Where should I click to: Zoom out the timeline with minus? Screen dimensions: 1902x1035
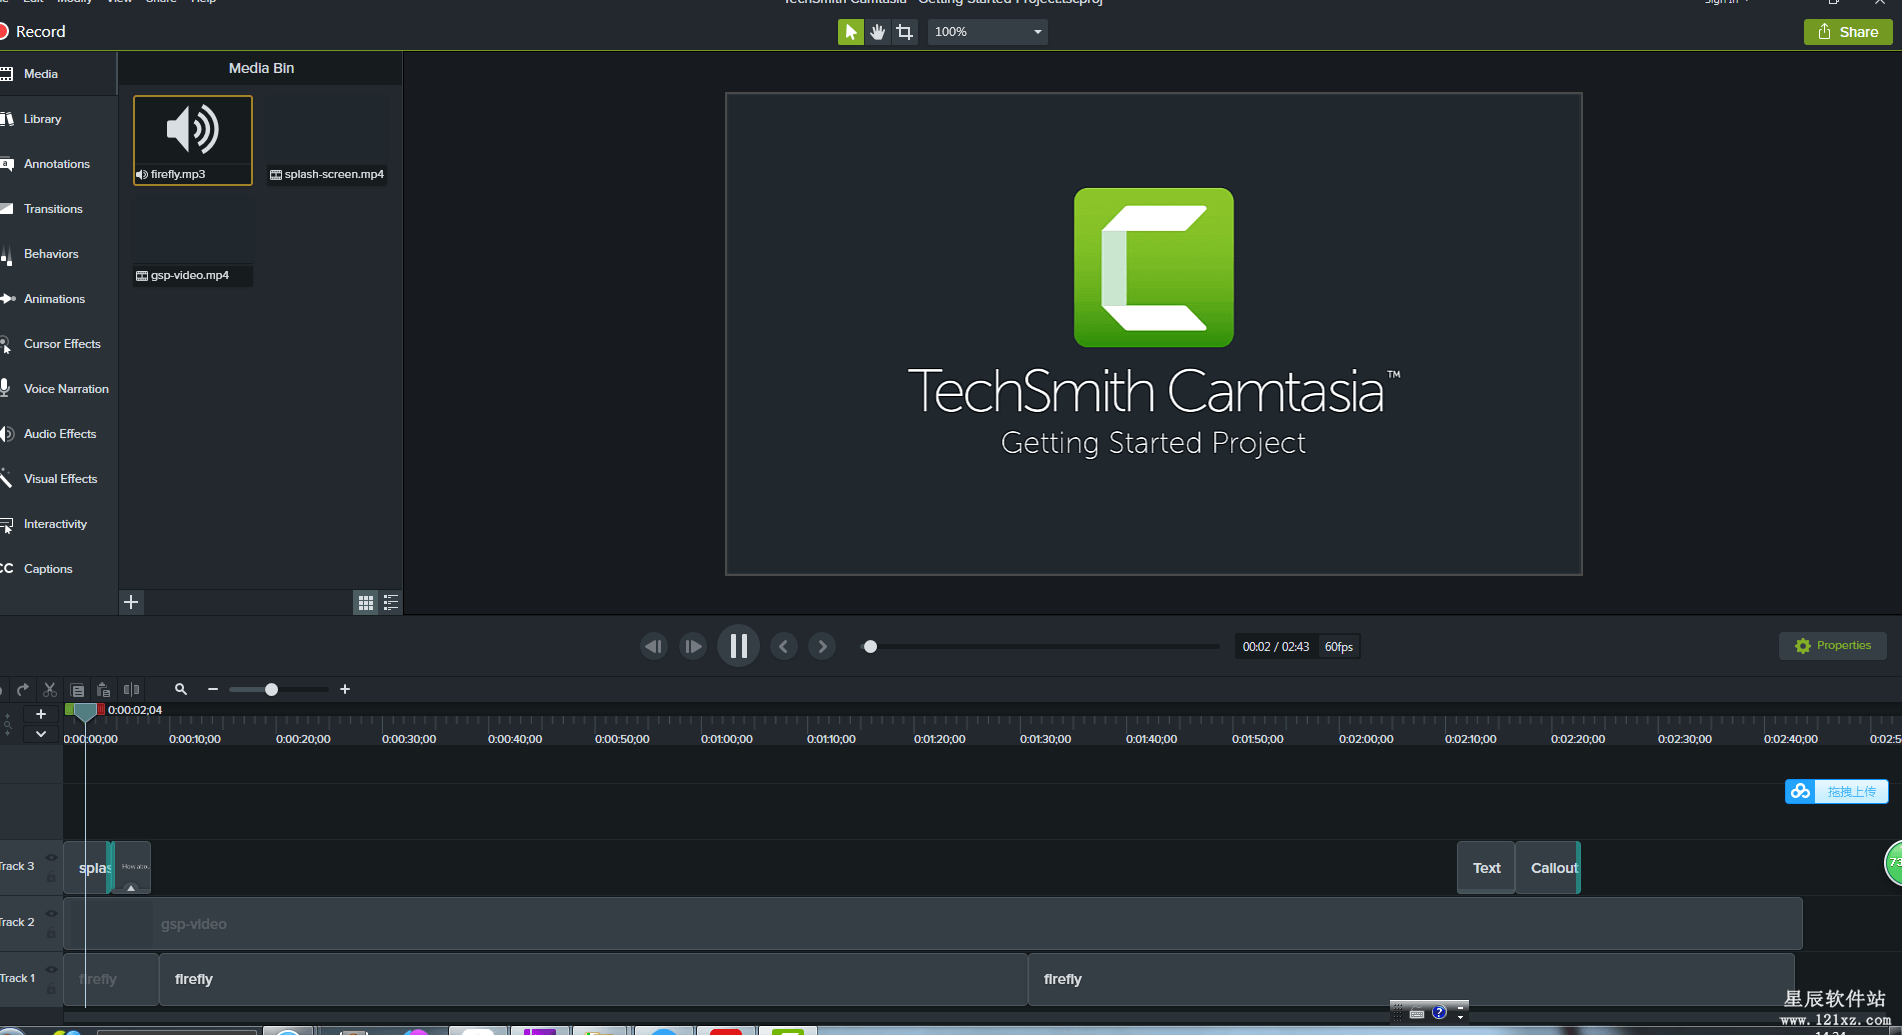tap(213, 689)
